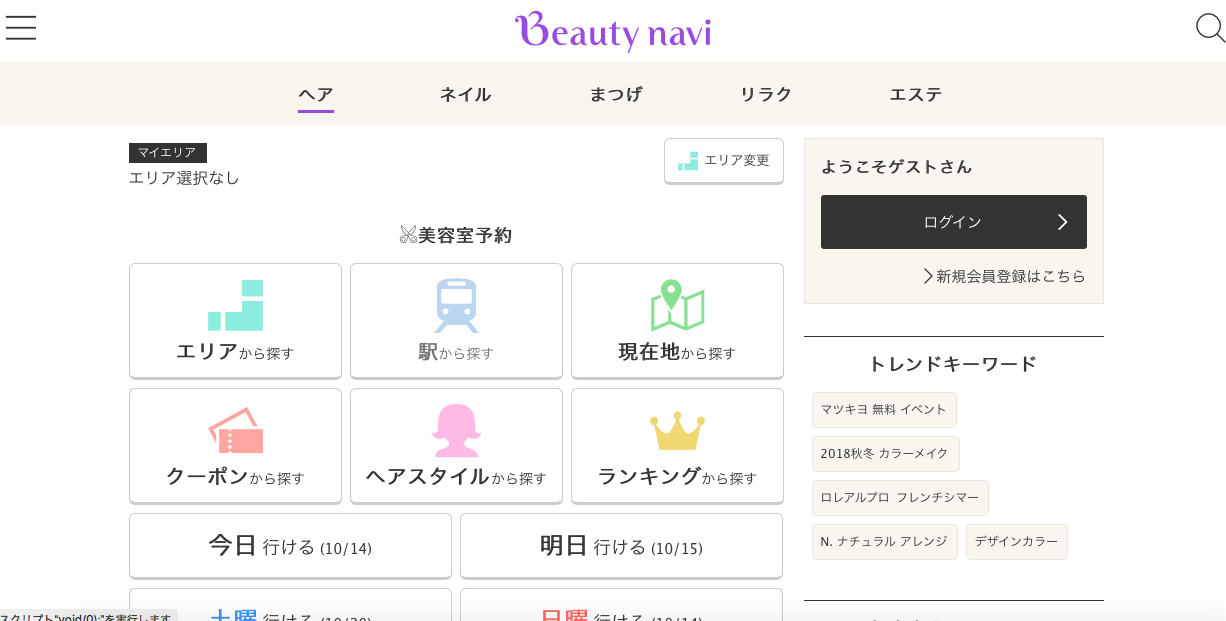Click the dark ログイン button
This screenshot has height=621, width=1226.
(953, 222)
